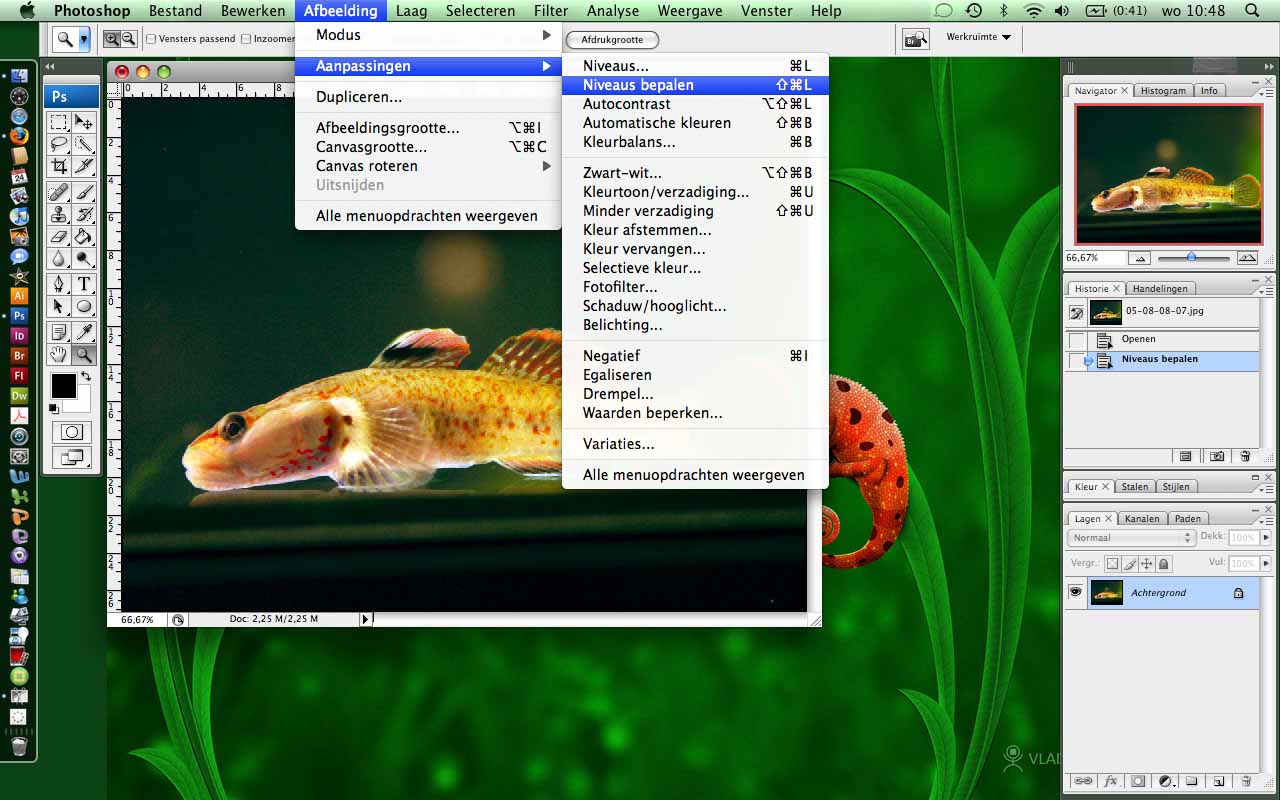Image resolution: width=1280 pixels, height=800 pixels.
Task: Toggle the lock transparent pixels button
Action: click(1112, 564)
